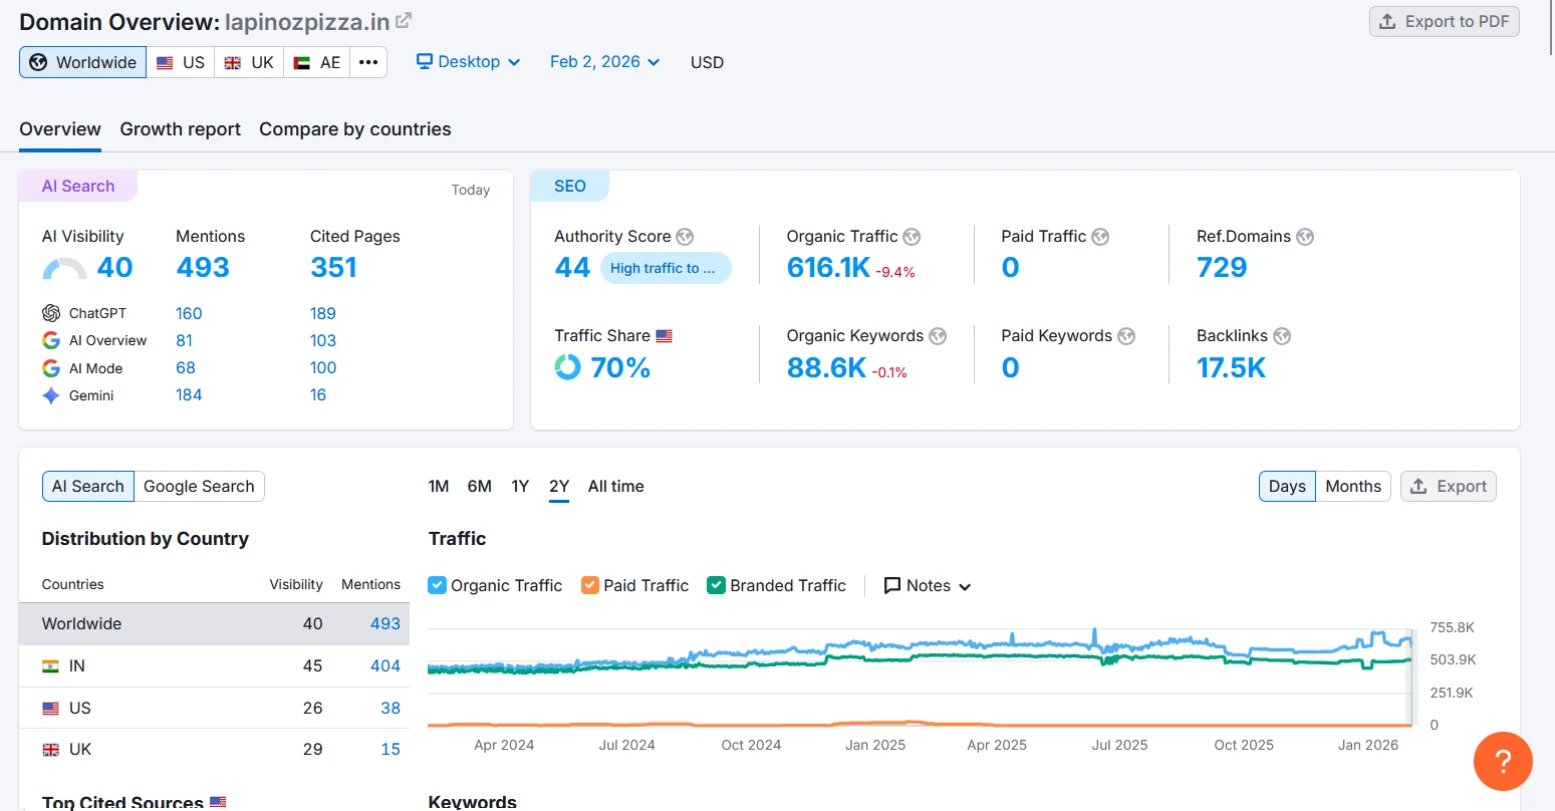Click globe icon beside Paid Keywords
Viewport: 1555px width, 811px height.
pos(1126,336)
